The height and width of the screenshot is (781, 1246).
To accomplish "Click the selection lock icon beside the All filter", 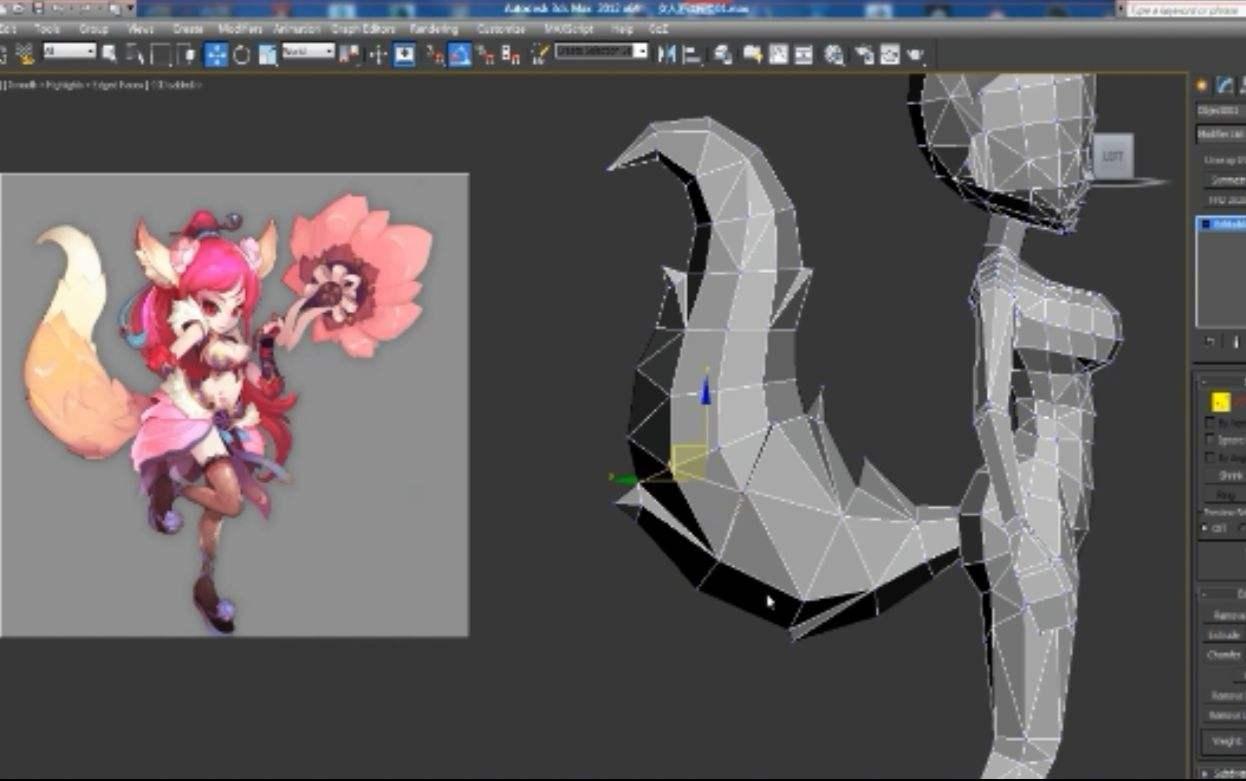I will coord(26,53).
